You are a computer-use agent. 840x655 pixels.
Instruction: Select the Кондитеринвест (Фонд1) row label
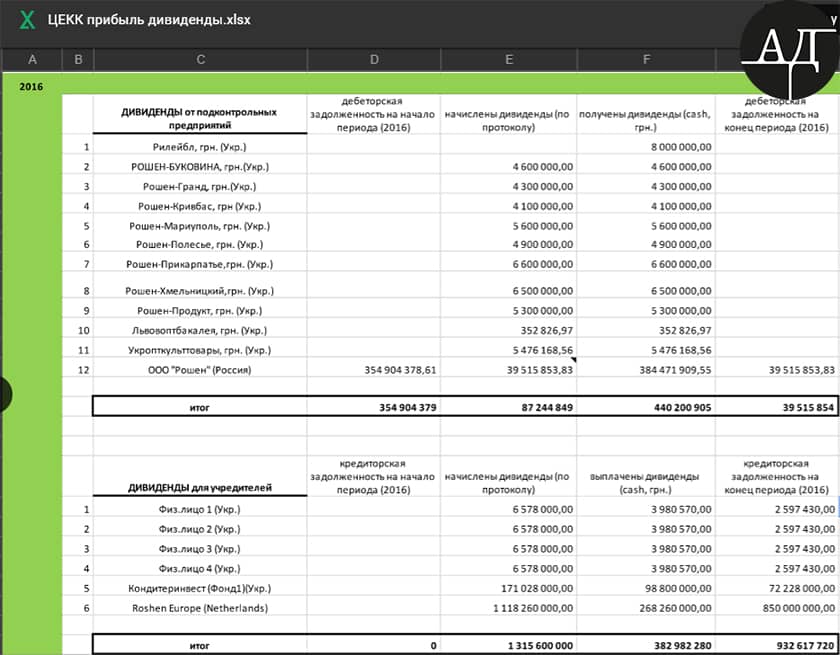click(x=200, y=588)
